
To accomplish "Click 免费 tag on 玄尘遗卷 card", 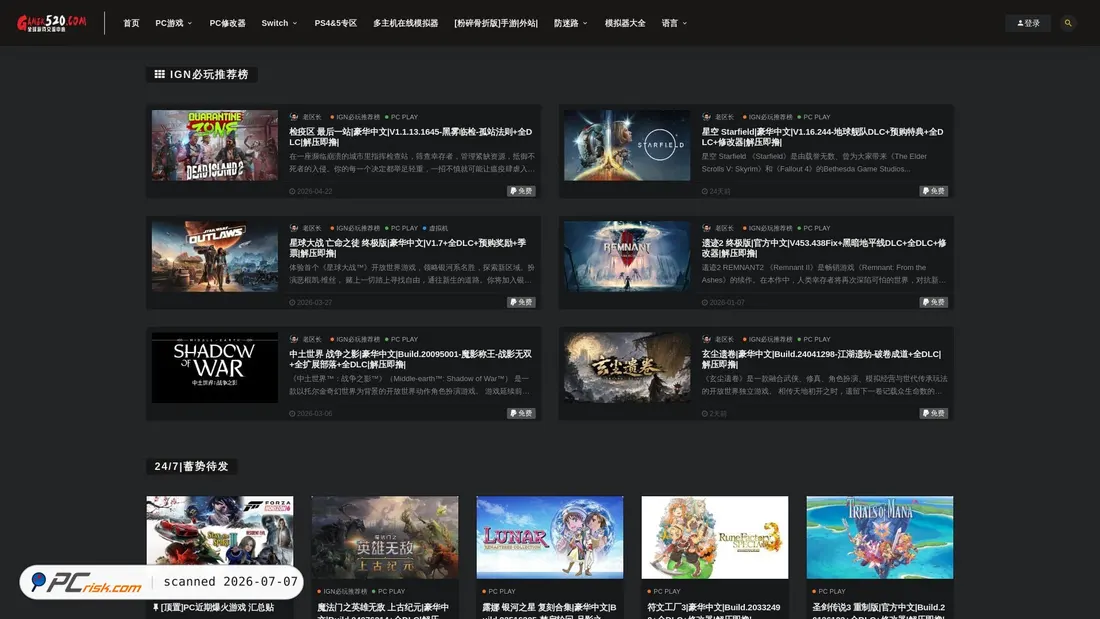I will coord(934,413).
